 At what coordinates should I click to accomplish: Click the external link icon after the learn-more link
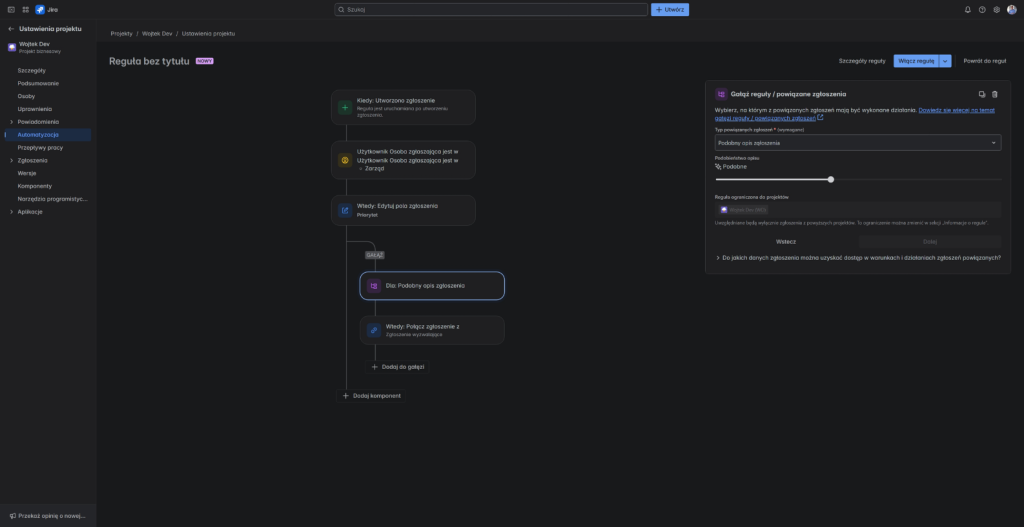[820, 118]
